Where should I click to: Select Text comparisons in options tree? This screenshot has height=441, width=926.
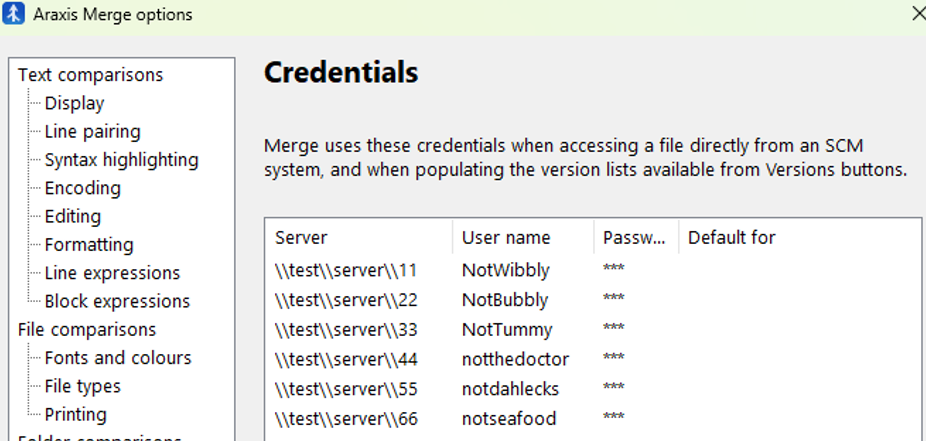[x=90, y=75]
